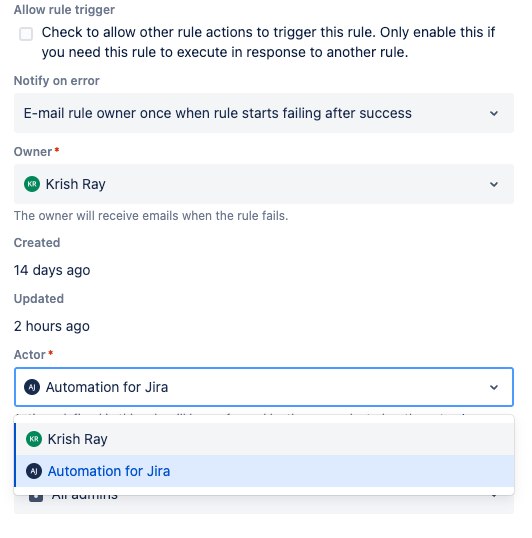
Task: Click AJ avatar in the highlighted list option
Action: 34,471
